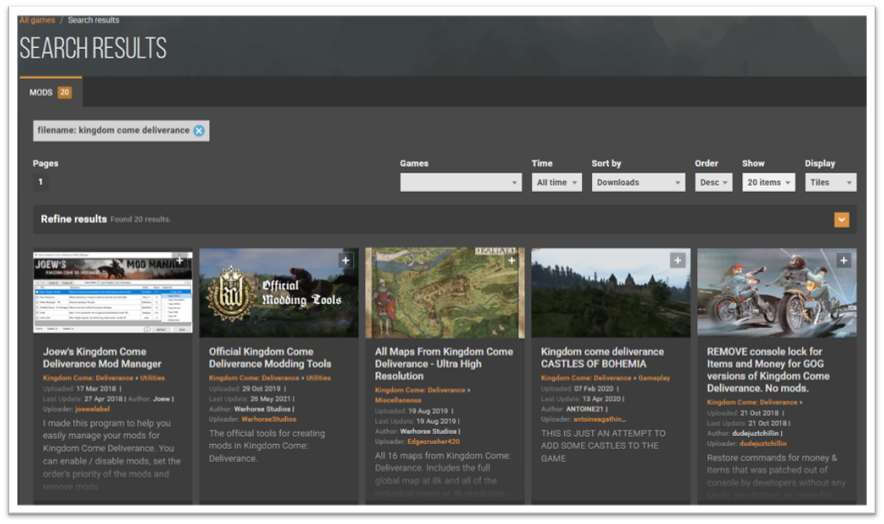This screenshot has width=884, height=524.
Task: Click Kingdom Come: Deliverance link under REMOVE console tile
Action: [752, 403]
